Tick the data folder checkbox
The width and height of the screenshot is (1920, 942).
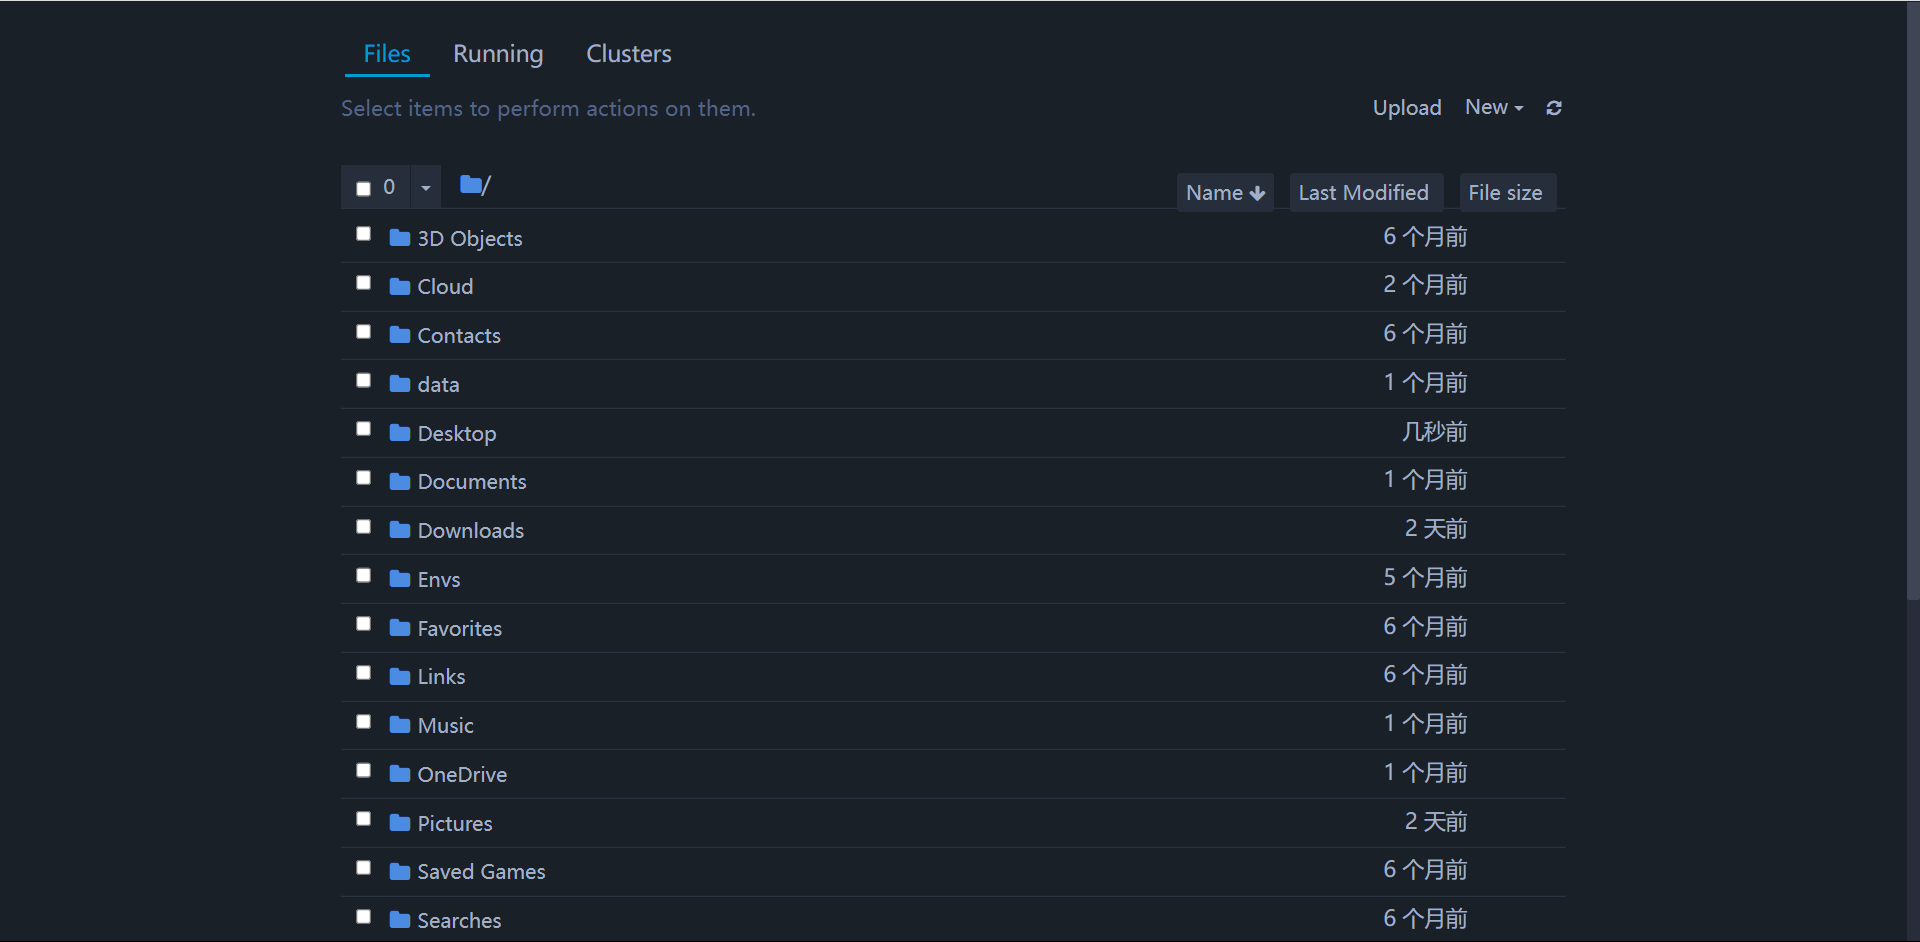click(363, 380)
